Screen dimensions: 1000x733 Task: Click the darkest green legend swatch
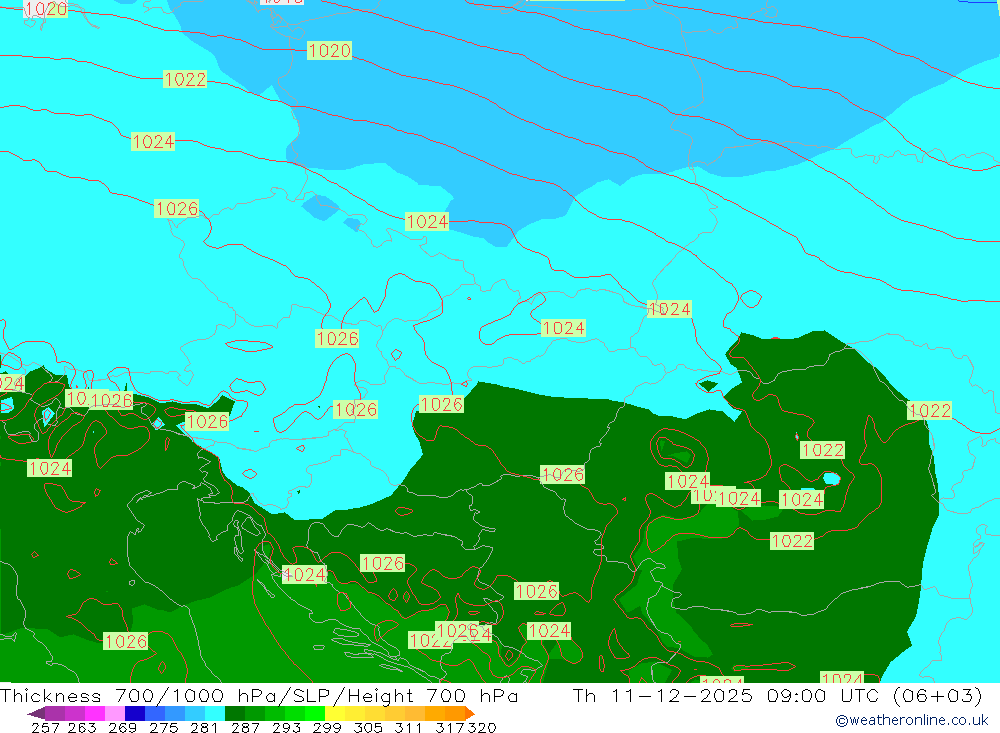pyautogui.click(x=235, y=713)
